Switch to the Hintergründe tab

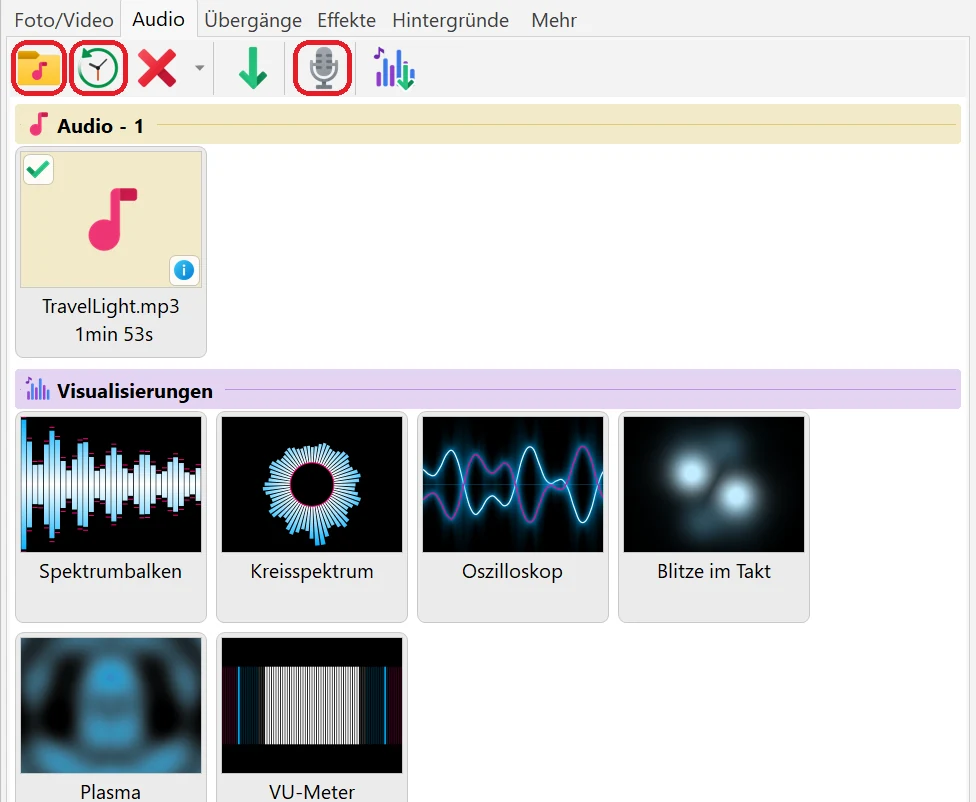451,20
